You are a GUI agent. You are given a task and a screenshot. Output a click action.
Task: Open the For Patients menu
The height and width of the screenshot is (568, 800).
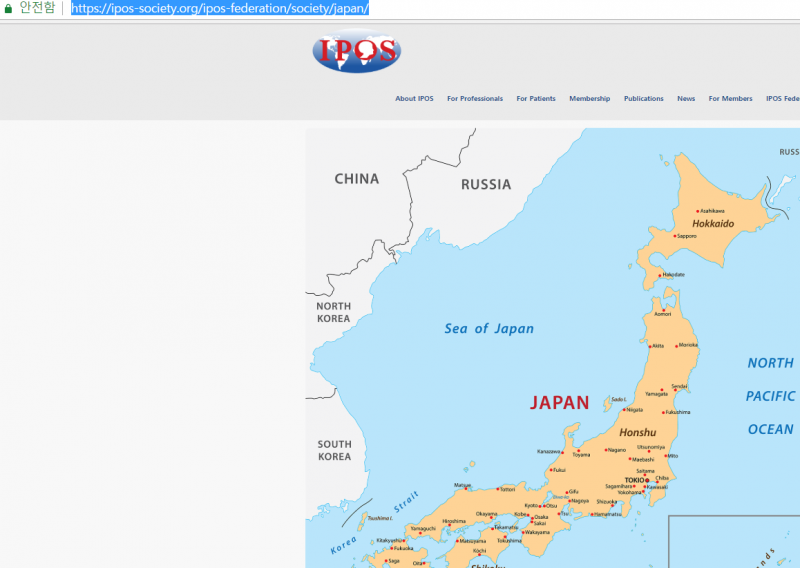pos(536,99)
